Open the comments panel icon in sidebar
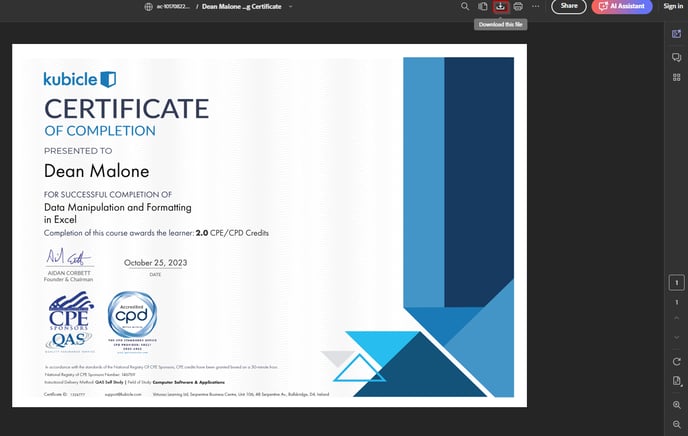688x436 pixels. (x=677, y=57)
